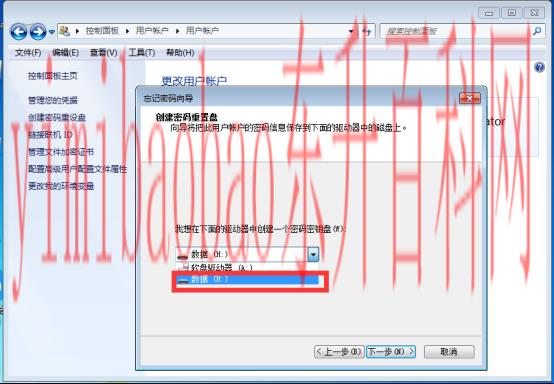Maximize the Control Panel window
554x384 pixels.
pyautogui.click(x=512, y=13)
